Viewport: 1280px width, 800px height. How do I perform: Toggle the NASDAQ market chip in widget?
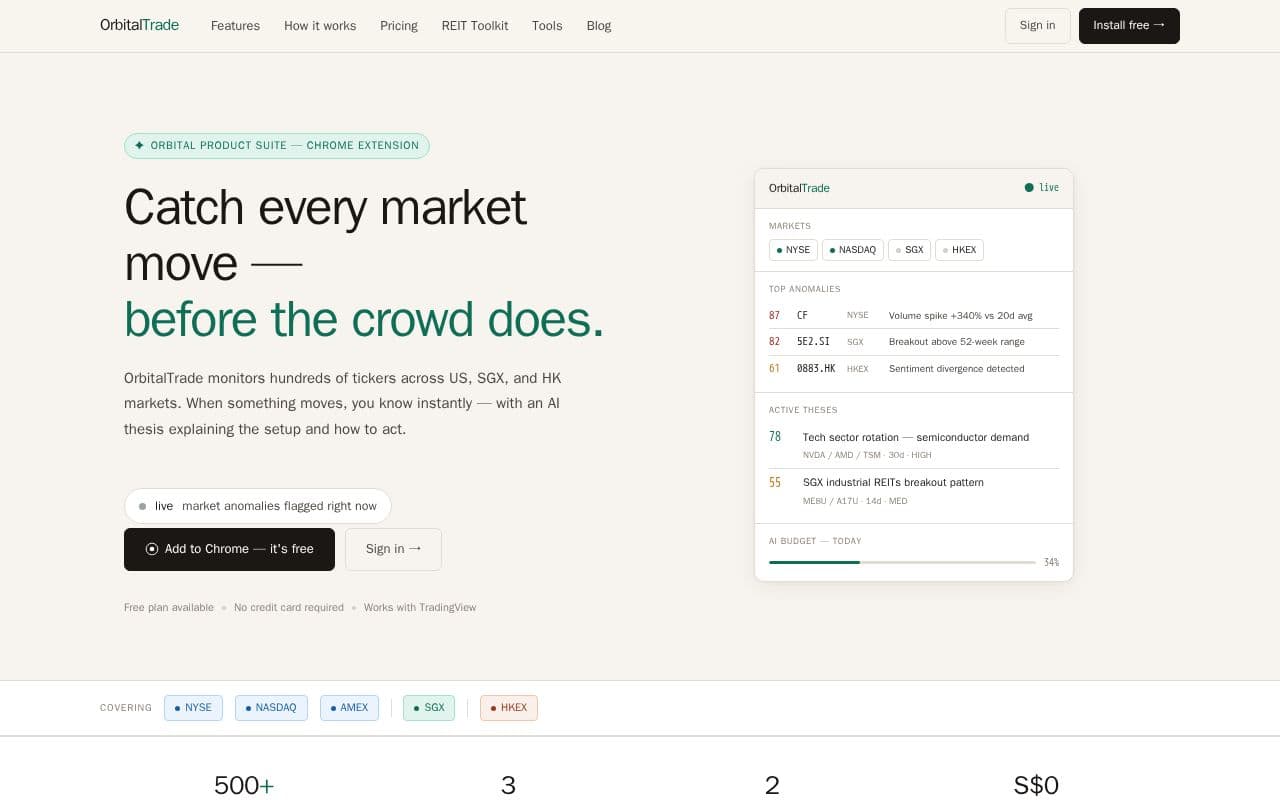[853, 250]
